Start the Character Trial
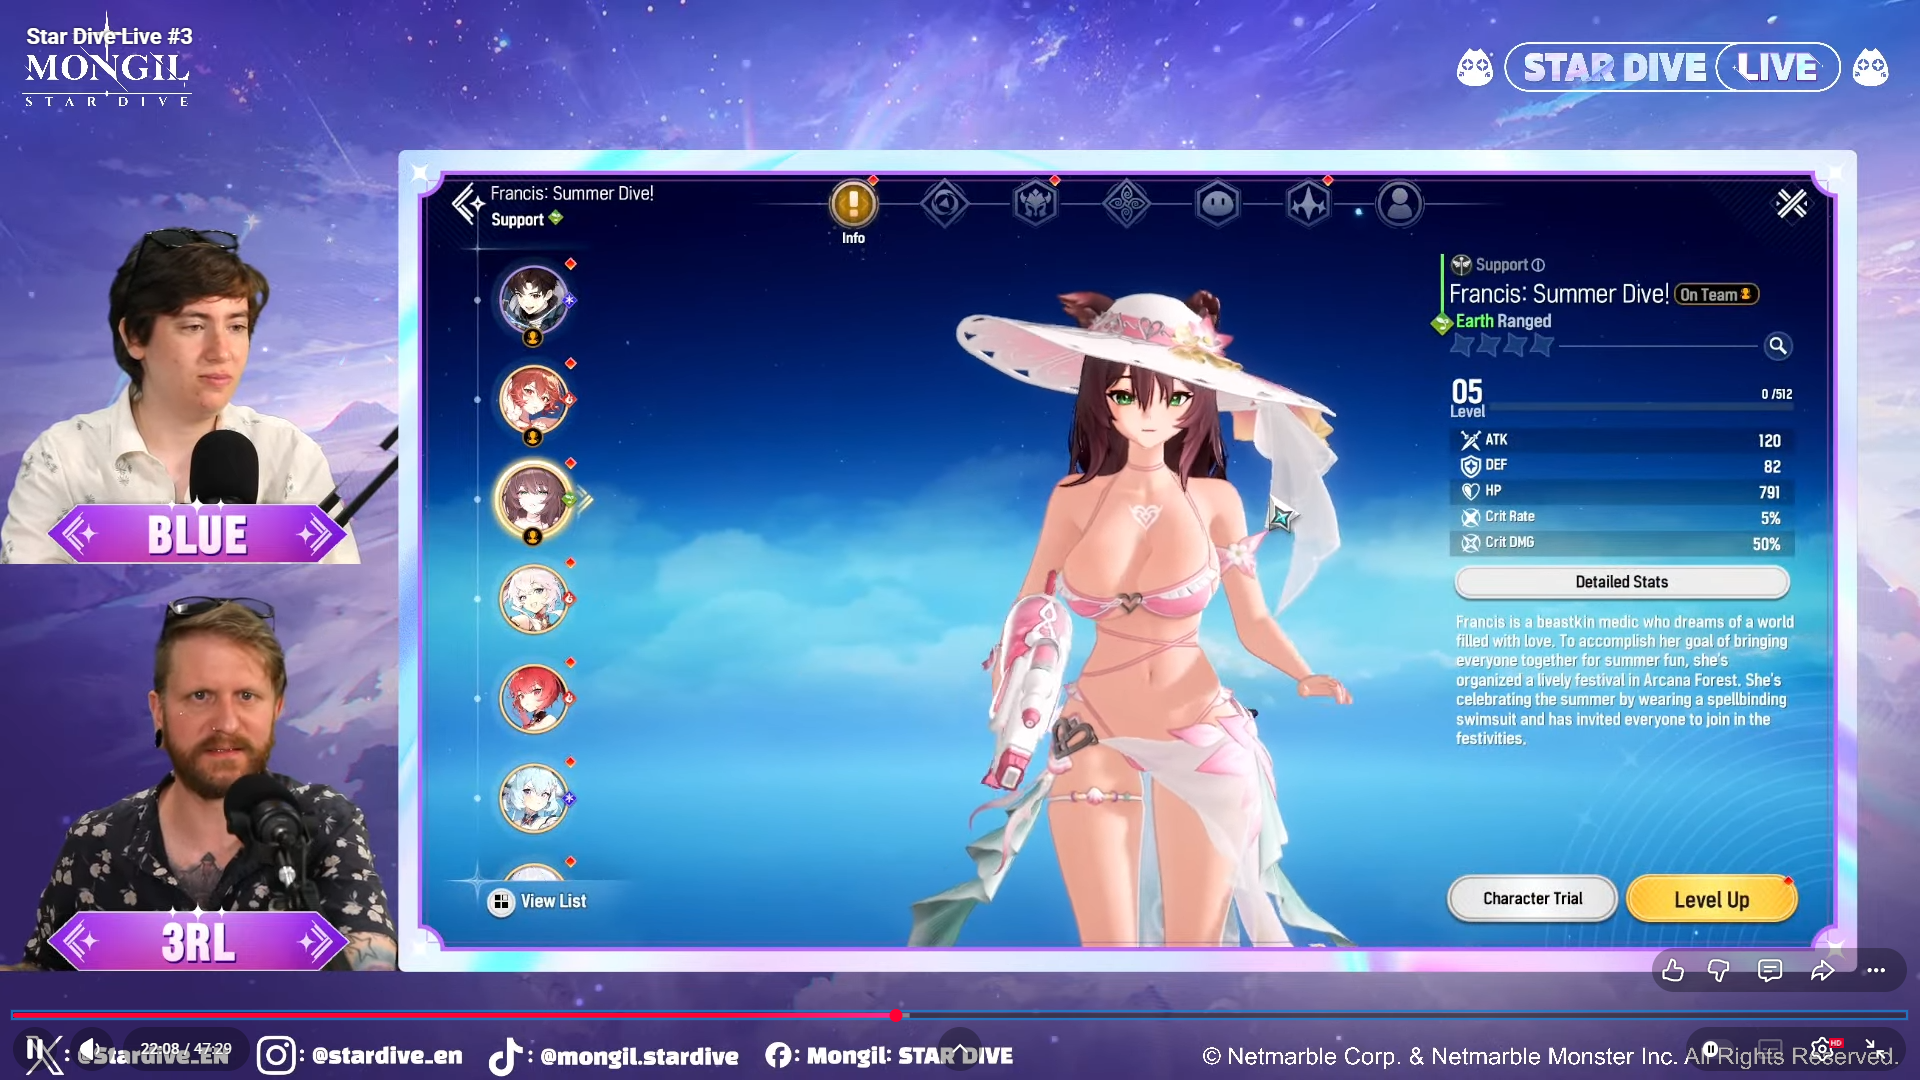Screen dimensions: 1920x1080 pyautogui.click(x=1532, y=898)
